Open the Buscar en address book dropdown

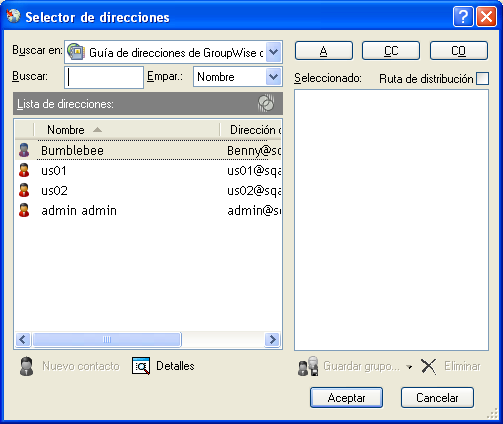(x=274, y=52)
